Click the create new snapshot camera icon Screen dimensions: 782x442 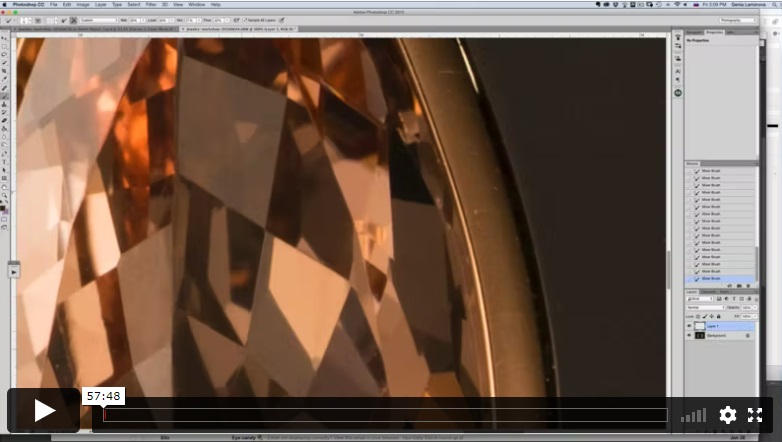tap(739, 285)
